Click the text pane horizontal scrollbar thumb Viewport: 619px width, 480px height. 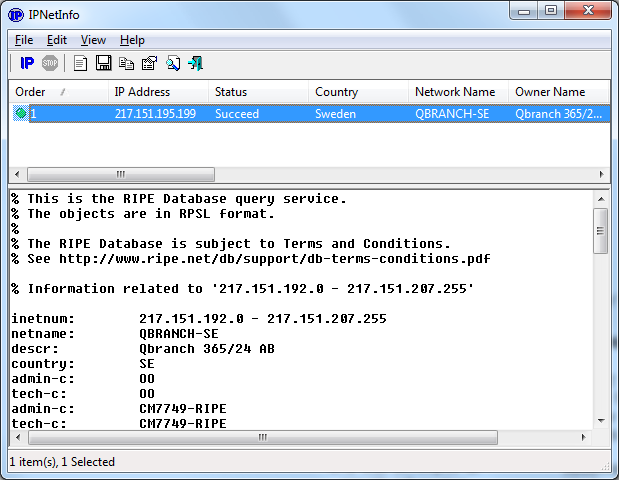click(x=263, y=437)
